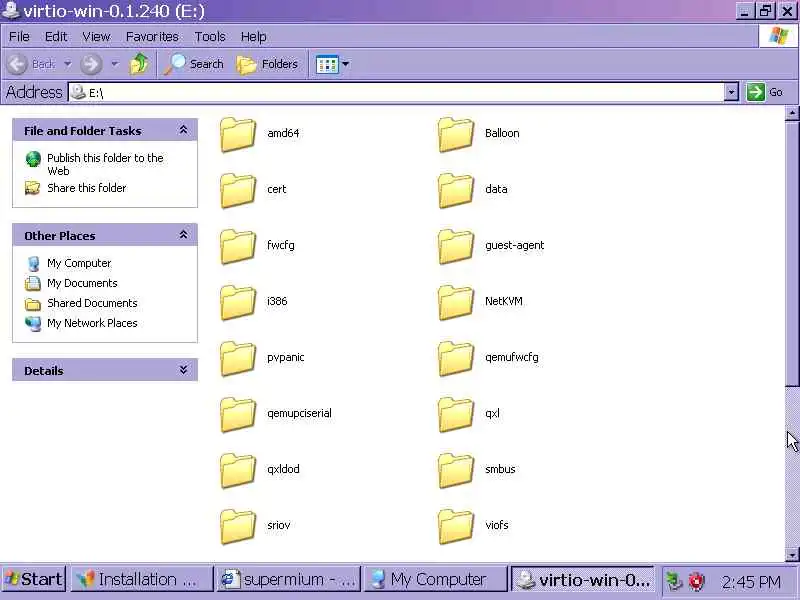
Task: Open the Address bar dropdown
Action: pyautogui.click(x=731, y=92)
